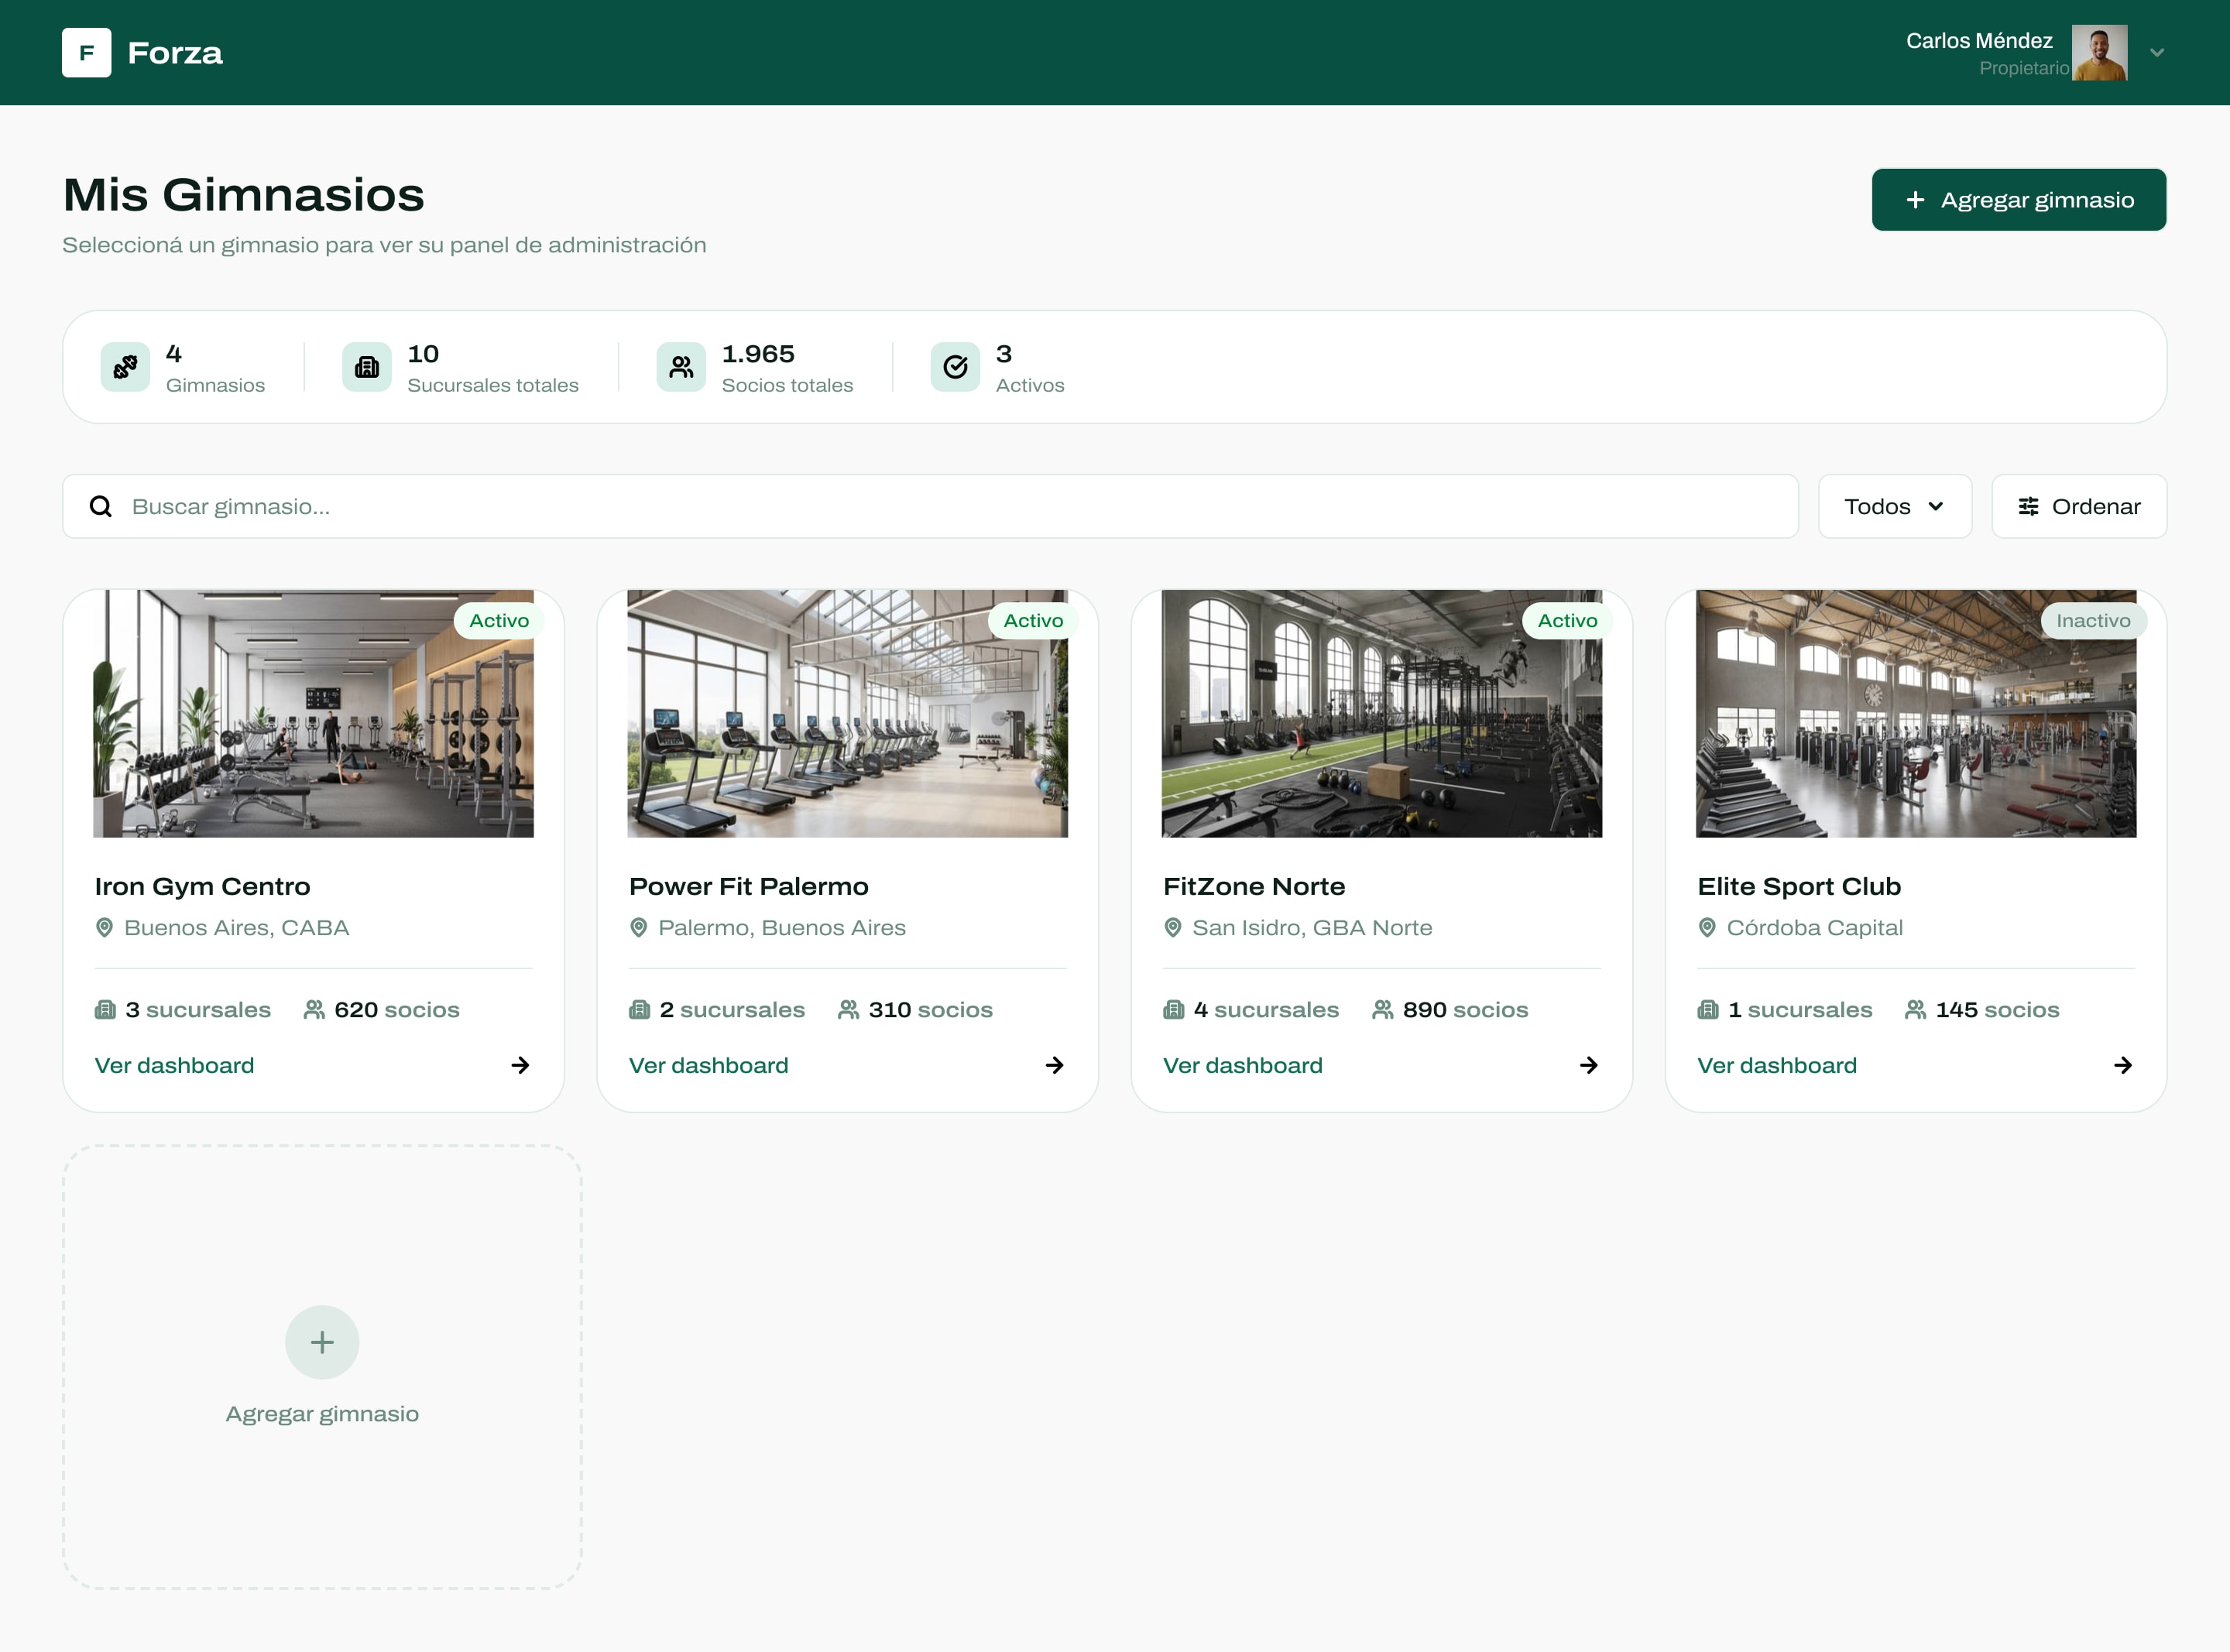The width and height of the screenshot is (2230, 1652).
Task: Open Ver dashboard for FitZone Norte
Action: 1242,1065
